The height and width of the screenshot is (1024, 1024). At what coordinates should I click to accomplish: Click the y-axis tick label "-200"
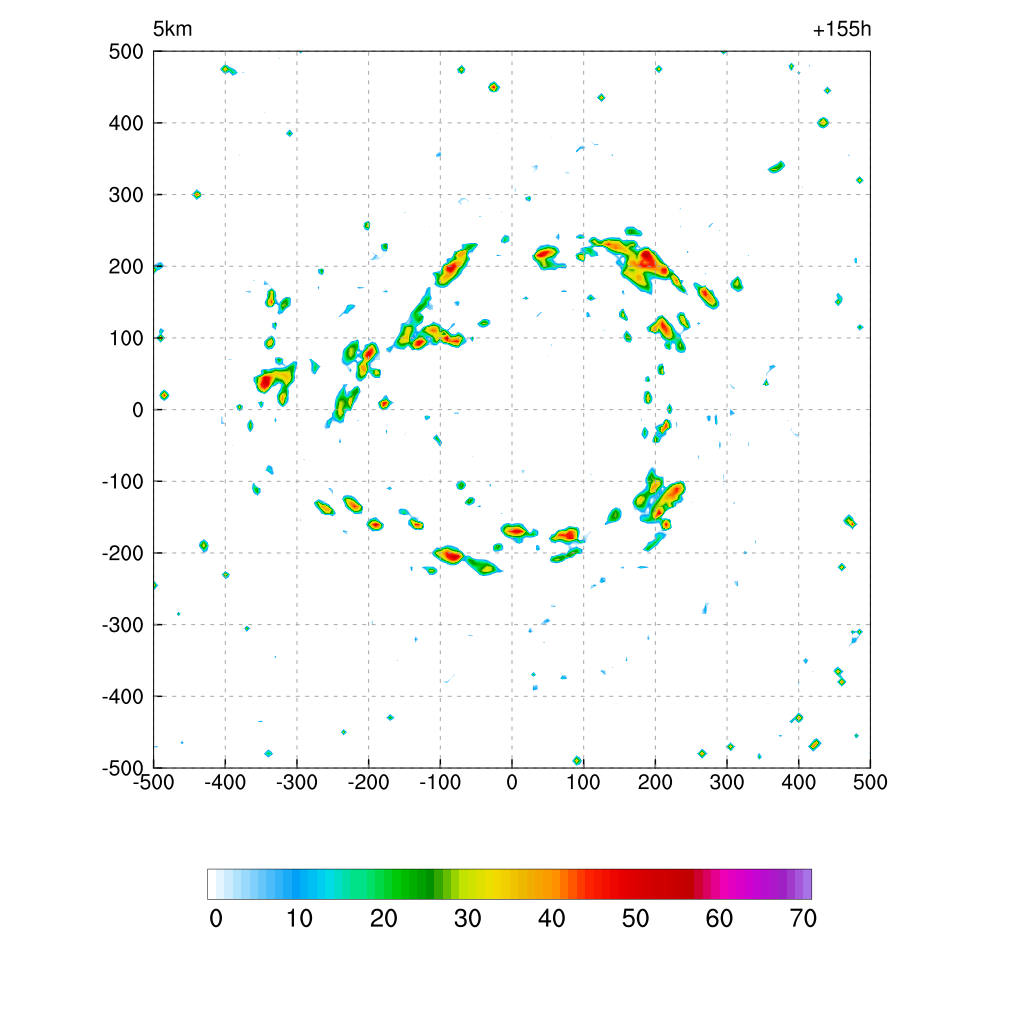click(x=123, y=553)
